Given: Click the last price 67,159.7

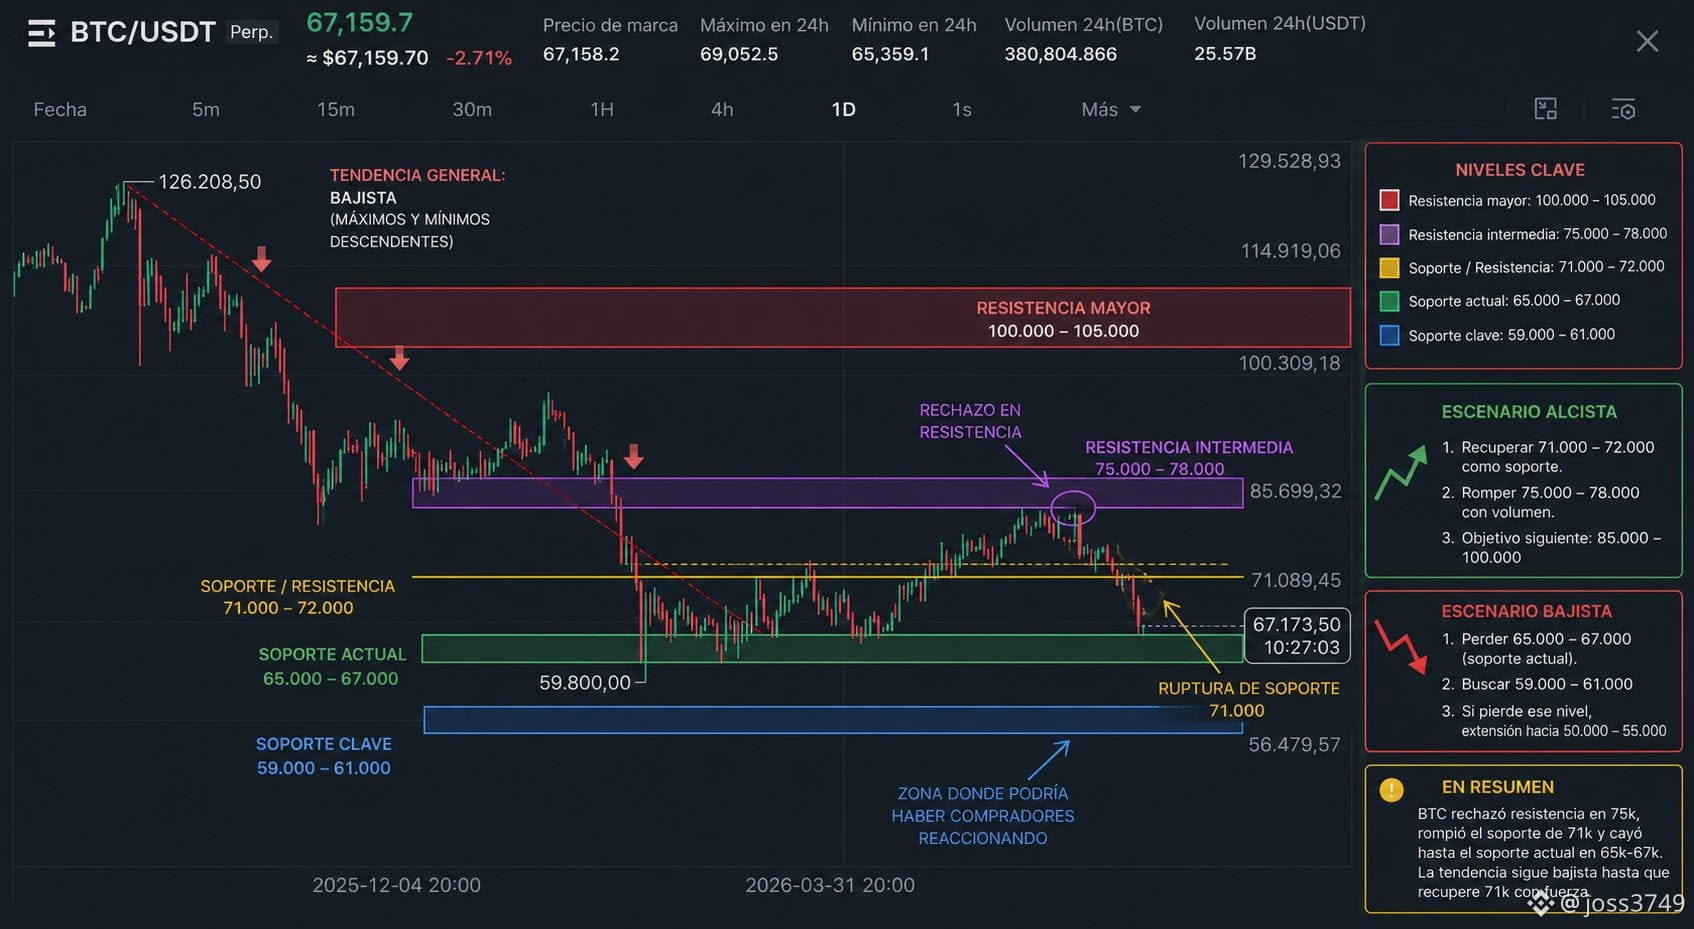Looking at the screenshot, I should (360, 22).
